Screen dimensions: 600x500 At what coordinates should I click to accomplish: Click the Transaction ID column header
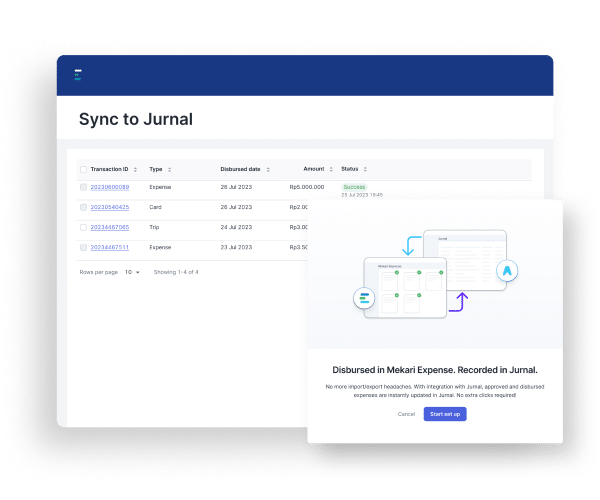pyautogui.click(x=109, y=169)
